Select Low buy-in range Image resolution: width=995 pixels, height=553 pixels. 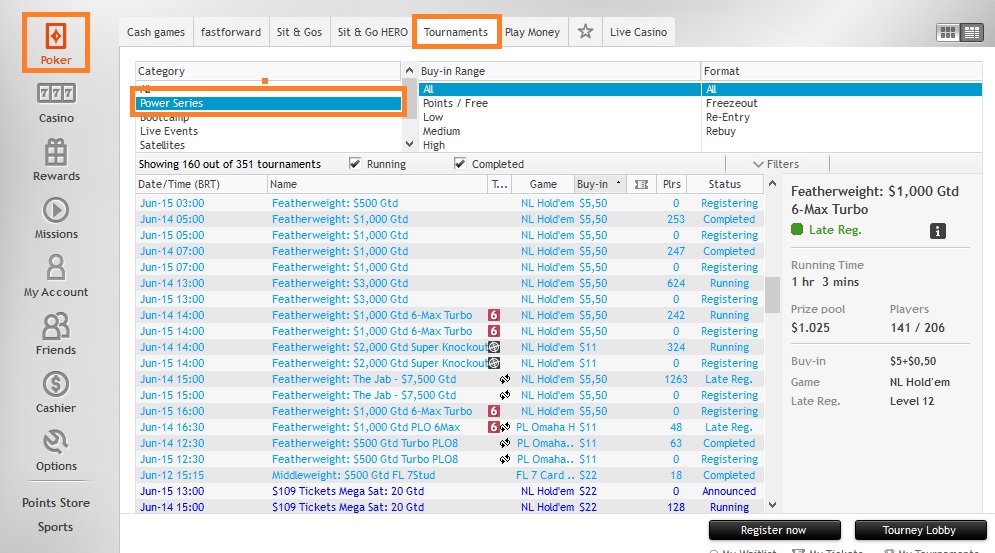(559, 117)
